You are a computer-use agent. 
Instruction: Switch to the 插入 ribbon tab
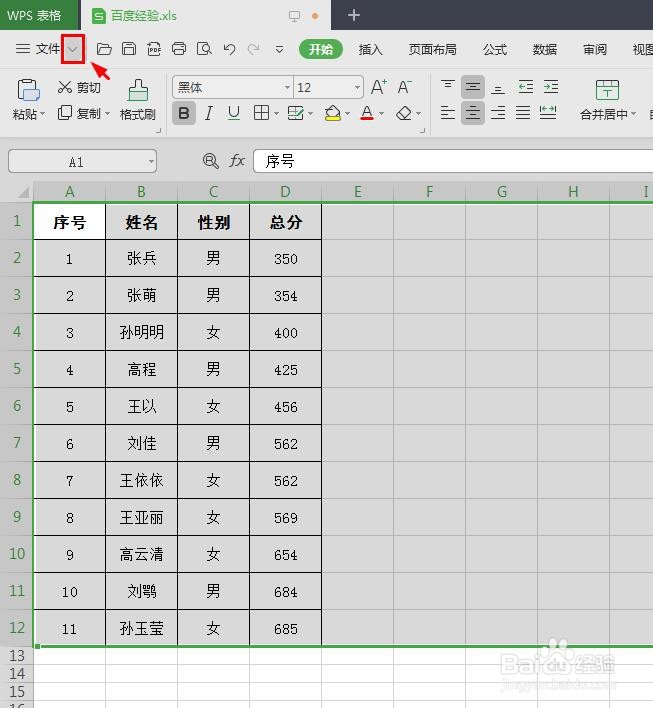[x=370, y=49]
